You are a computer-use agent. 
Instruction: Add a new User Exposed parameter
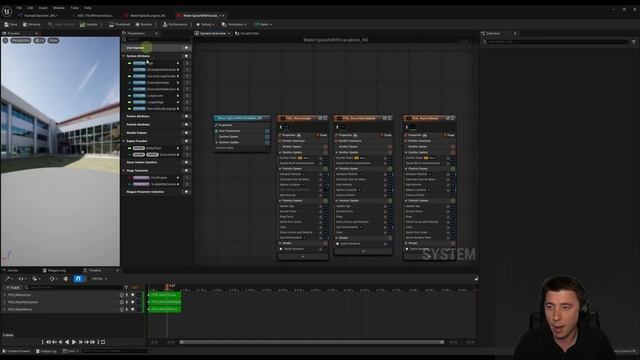coord(187,48)
